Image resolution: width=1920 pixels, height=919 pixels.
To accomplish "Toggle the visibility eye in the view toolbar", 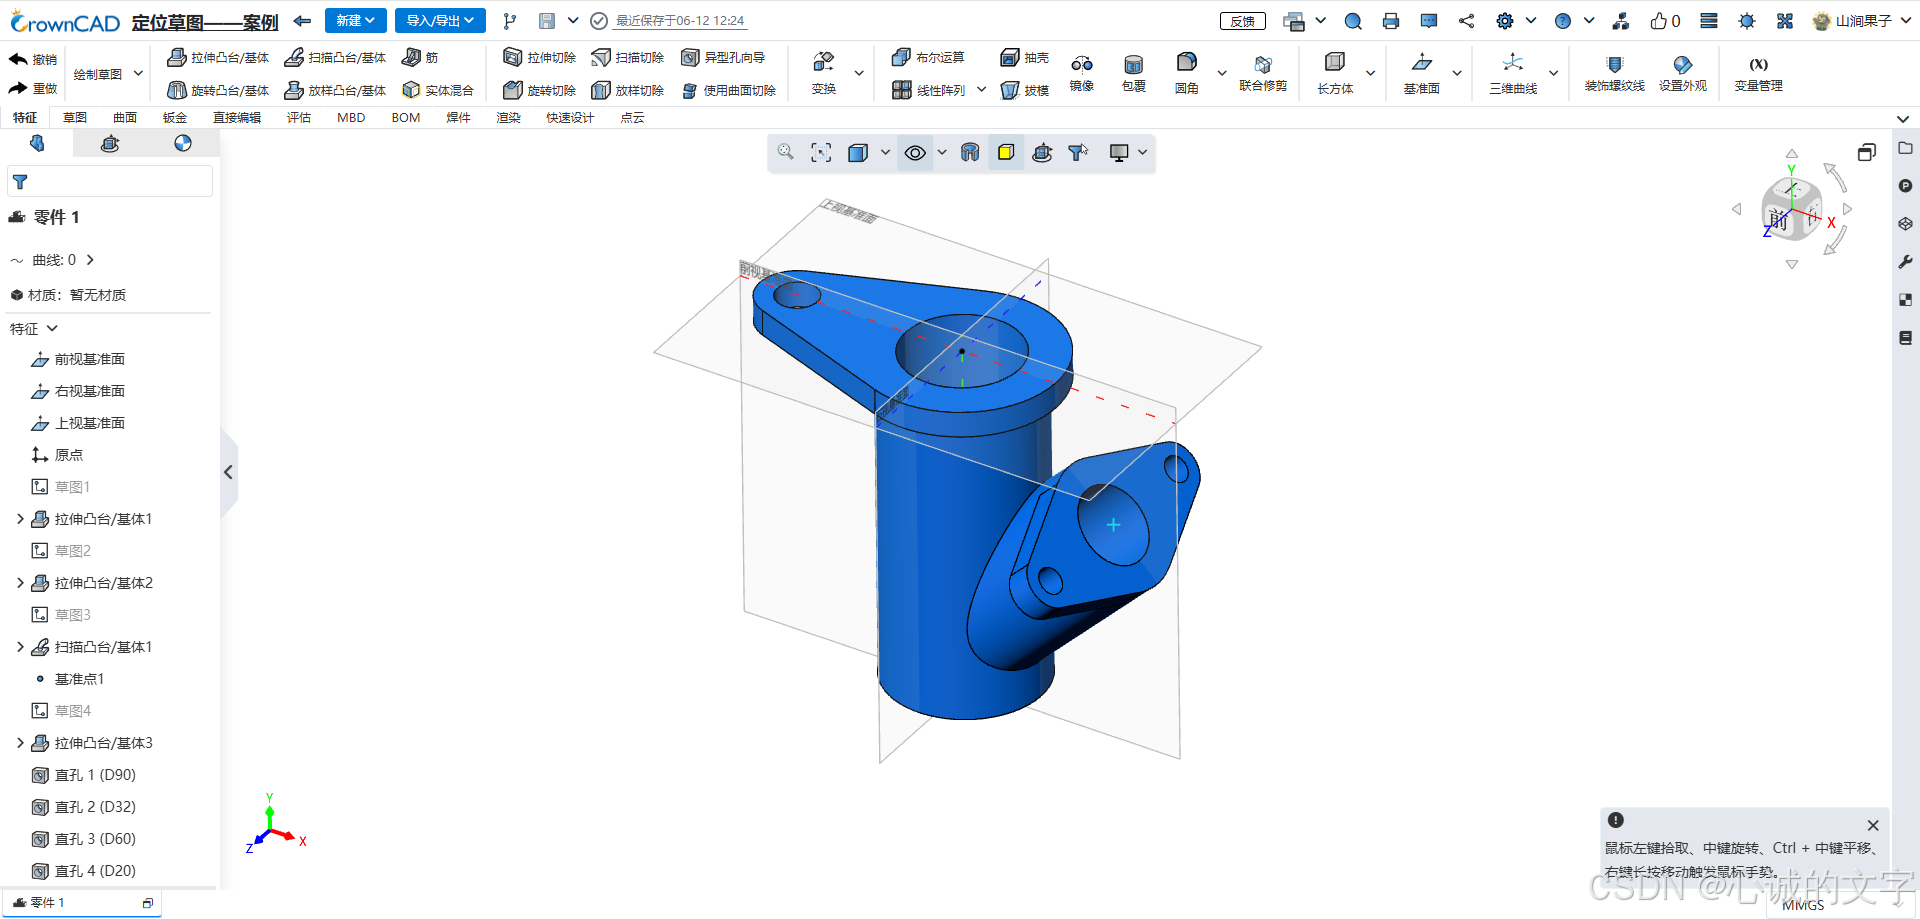I will coord(915,152).
